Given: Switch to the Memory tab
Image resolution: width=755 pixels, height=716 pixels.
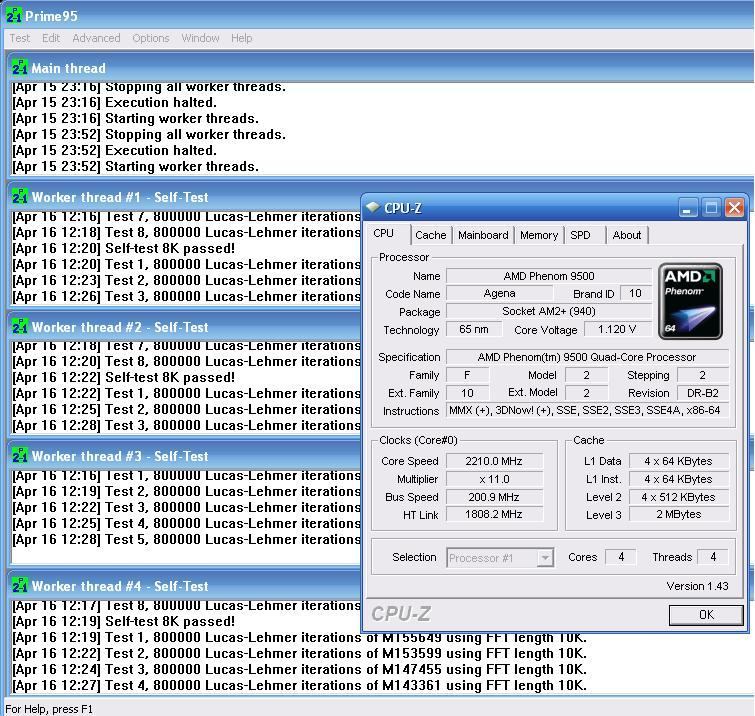Looking at the screenshot, I should (x=539, y=235).
